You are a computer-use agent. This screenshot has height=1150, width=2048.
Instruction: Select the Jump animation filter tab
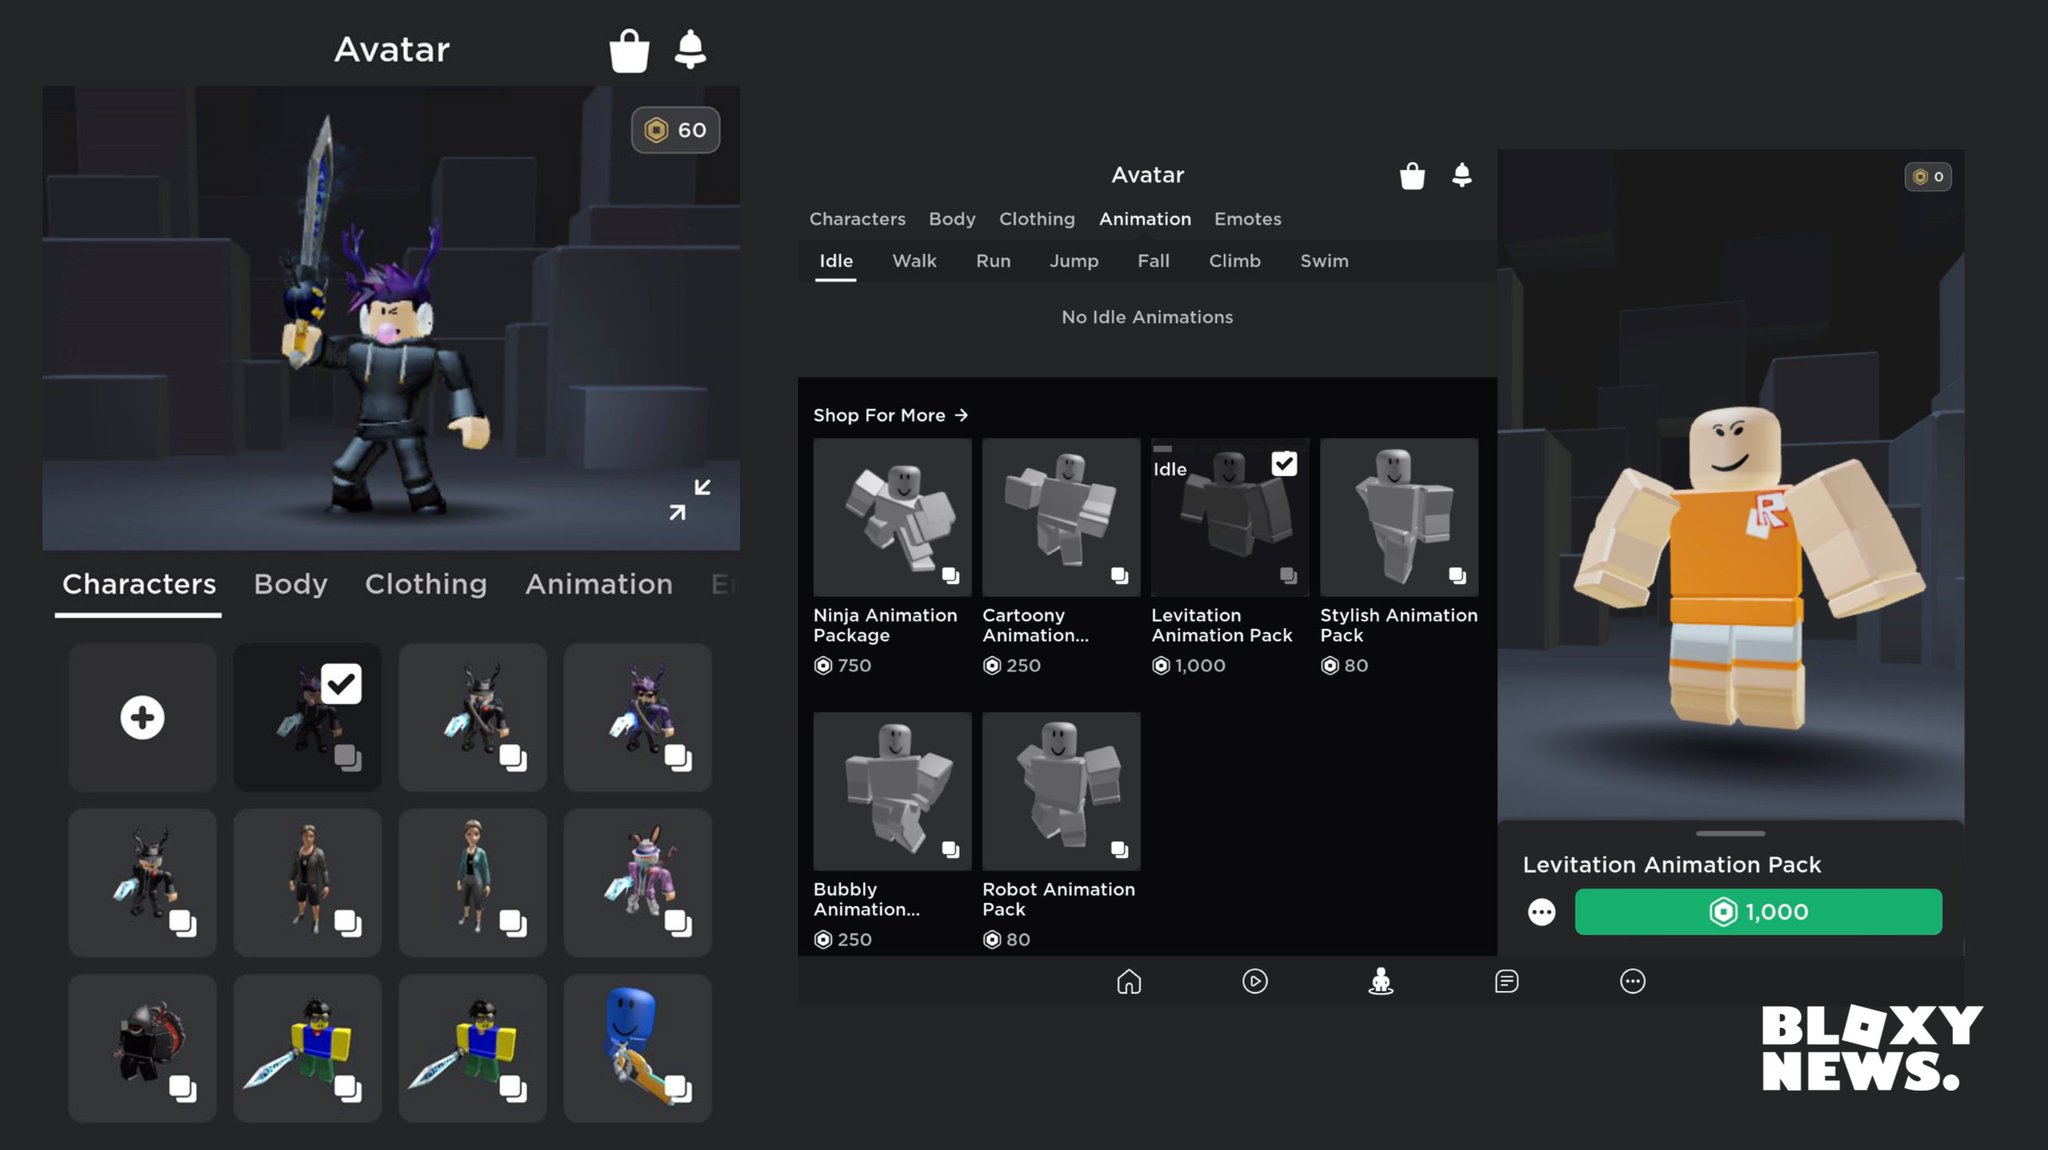pos(1073,260)
